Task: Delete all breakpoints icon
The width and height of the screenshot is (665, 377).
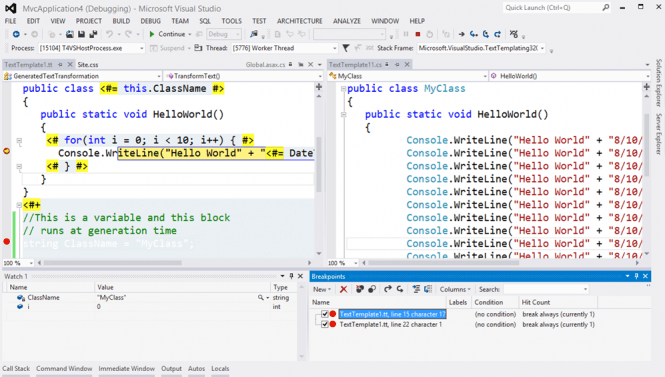Action: pyautogui.click(x=360, y=289)
